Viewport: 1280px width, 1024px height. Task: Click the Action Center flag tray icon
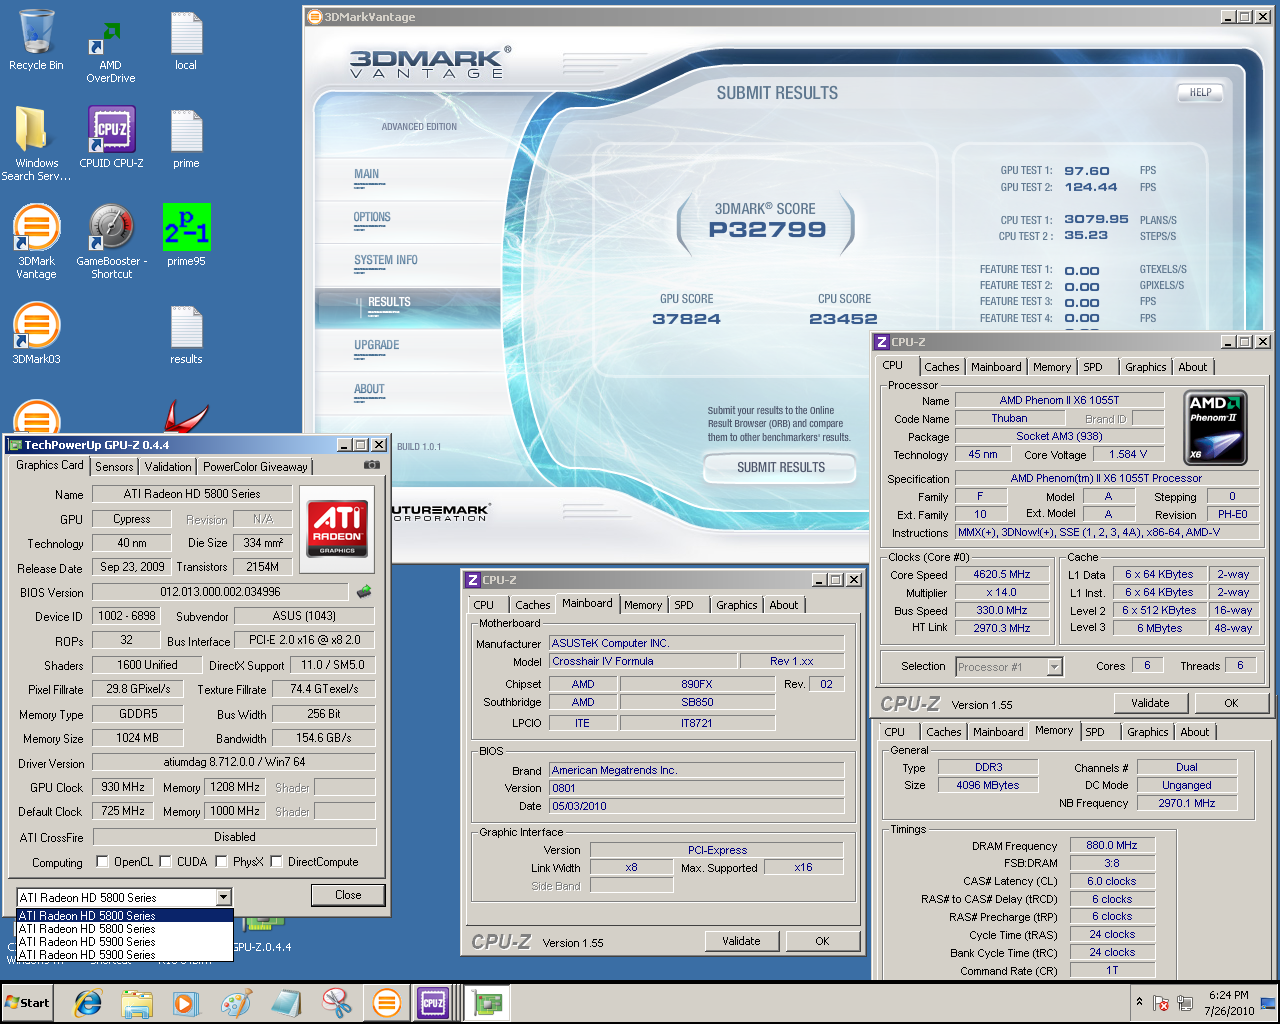(x=1161, y=1003)
